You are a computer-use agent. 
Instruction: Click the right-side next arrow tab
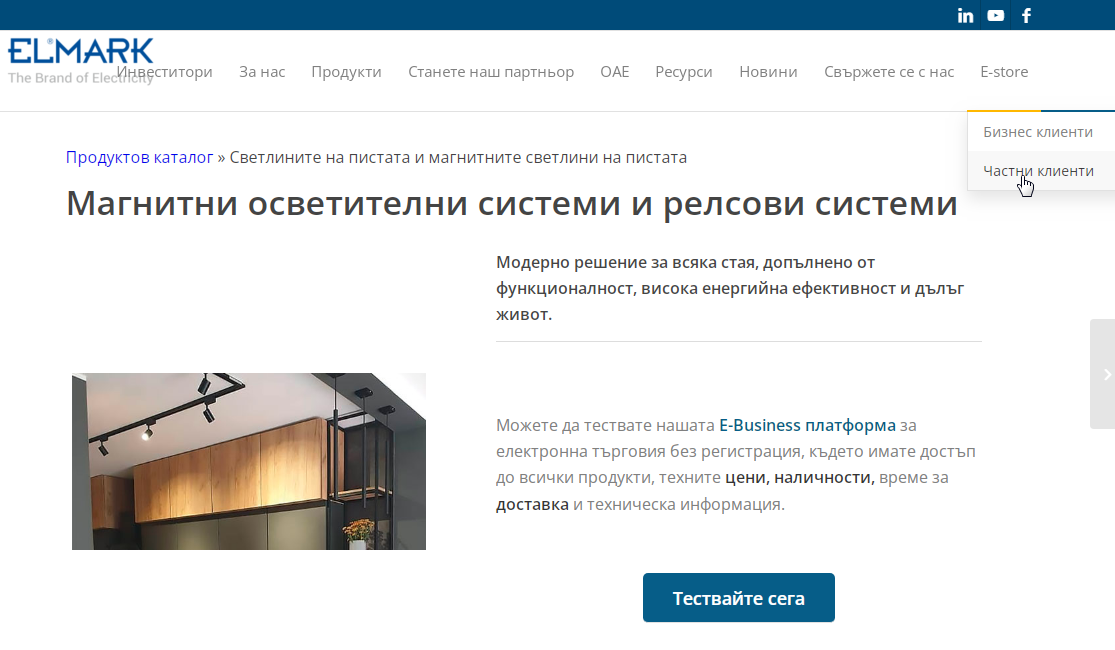point(1104,374)
